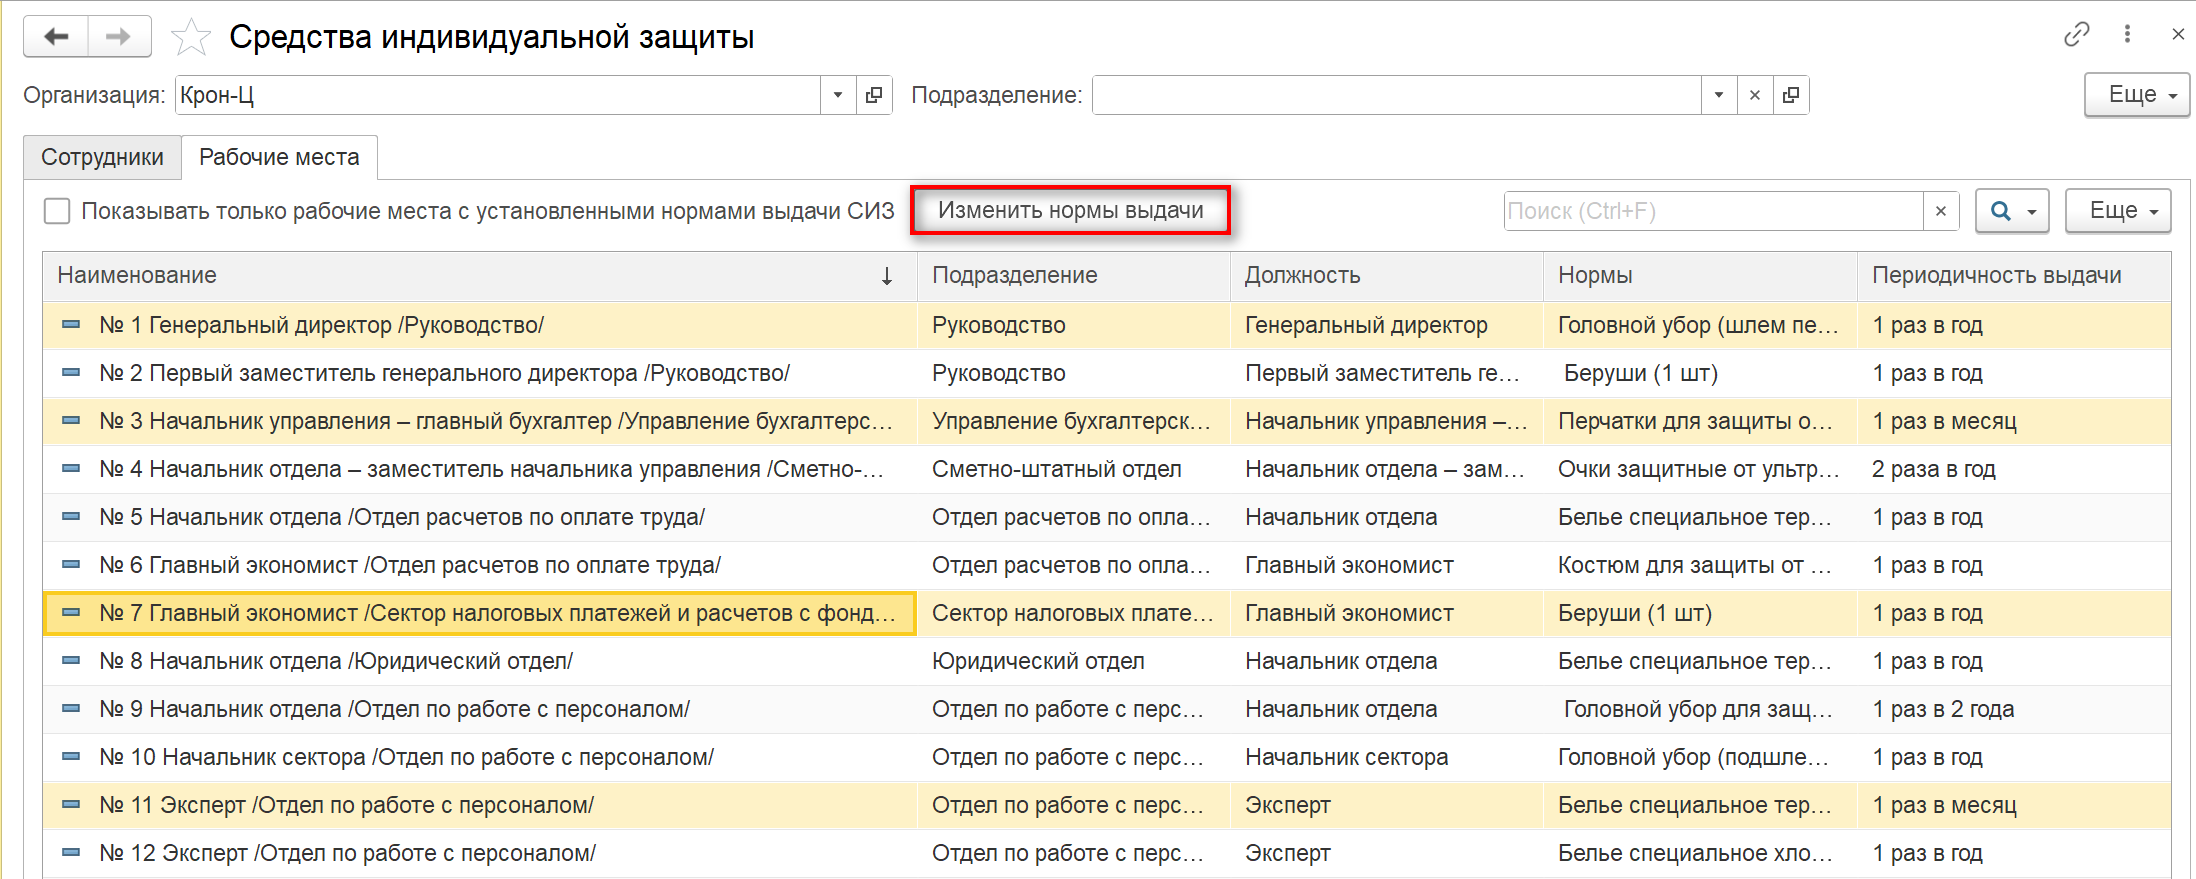
Task: Select the Рабочие места tab
Action: point(279,157)
